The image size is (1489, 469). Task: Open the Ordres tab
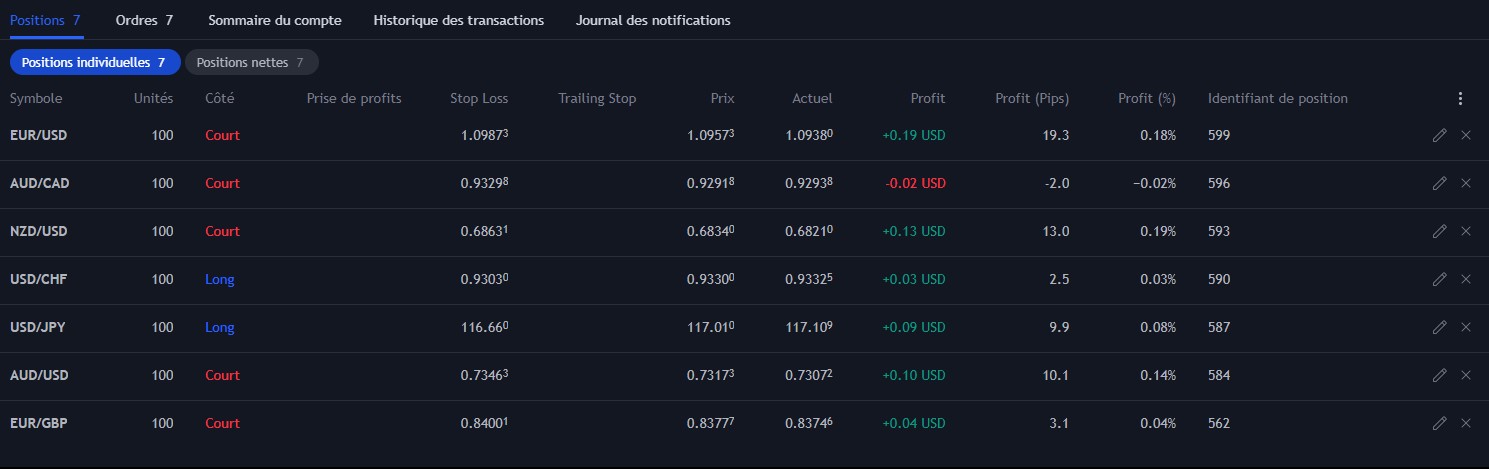tap(144, 20)
